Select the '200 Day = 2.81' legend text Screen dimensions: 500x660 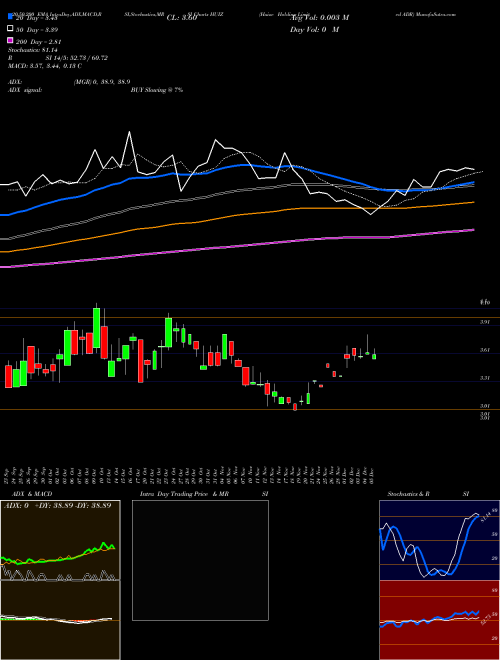[38, 42]
